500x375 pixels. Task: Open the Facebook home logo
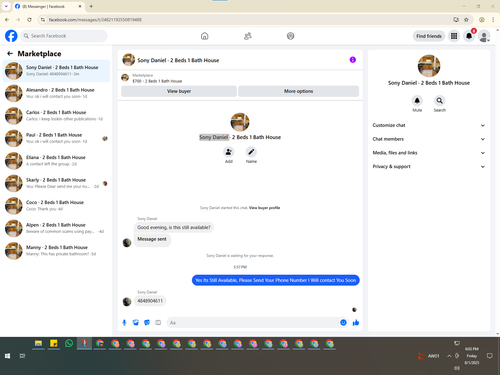pos(11,36)
